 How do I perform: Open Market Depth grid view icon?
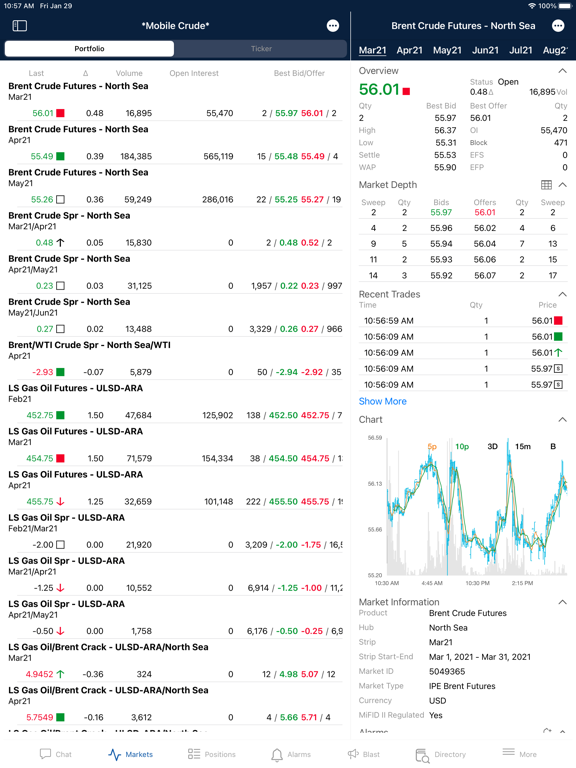546,185
